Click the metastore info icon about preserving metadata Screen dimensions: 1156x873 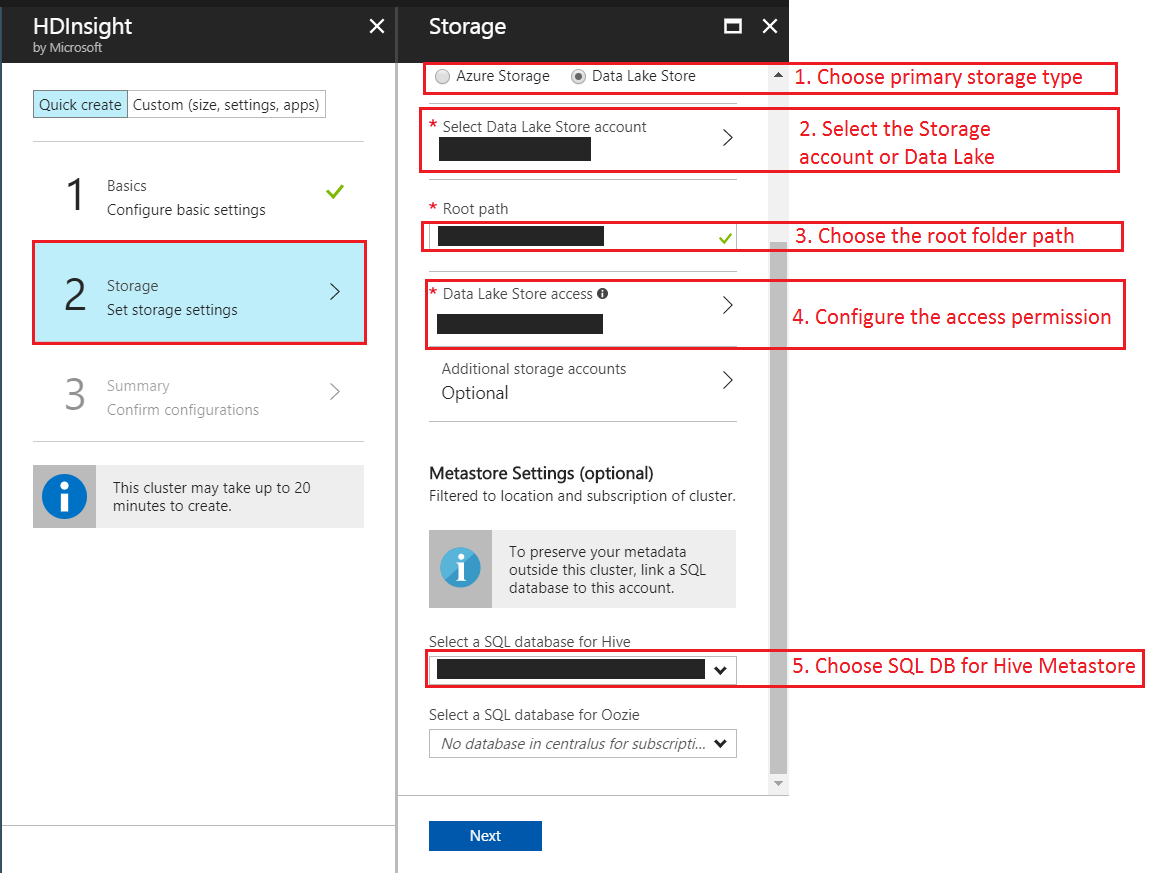coord(460,568)
